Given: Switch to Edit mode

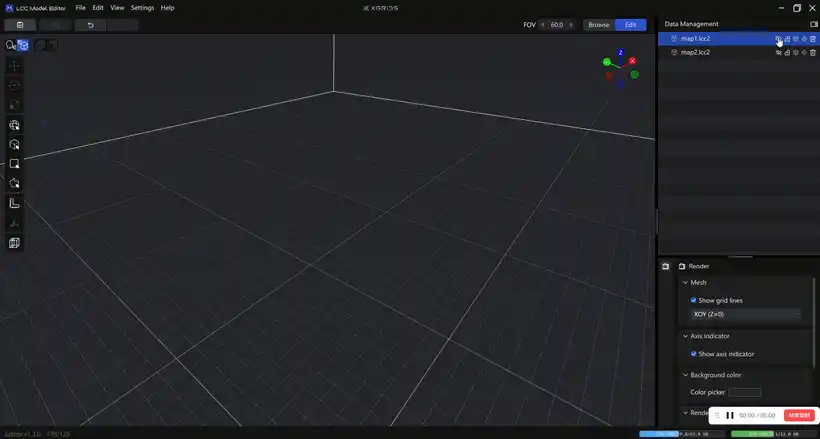Looking at the screenshot, I should click(x=631, y=25).
